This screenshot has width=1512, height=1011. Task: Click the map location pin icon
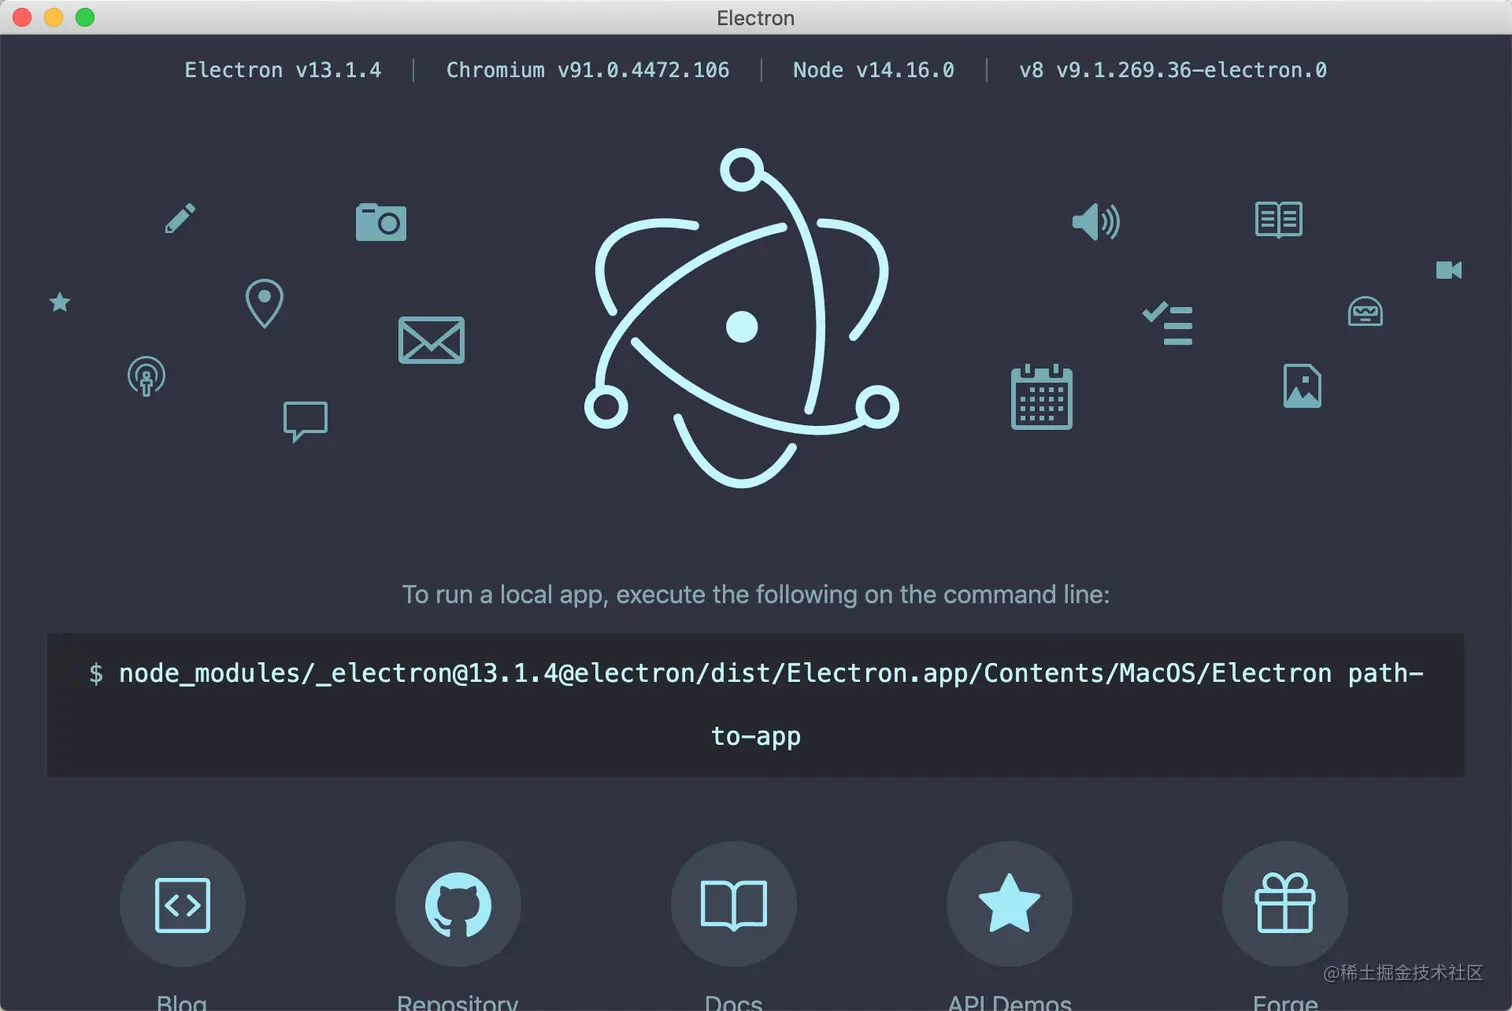(x=265, y=303)
